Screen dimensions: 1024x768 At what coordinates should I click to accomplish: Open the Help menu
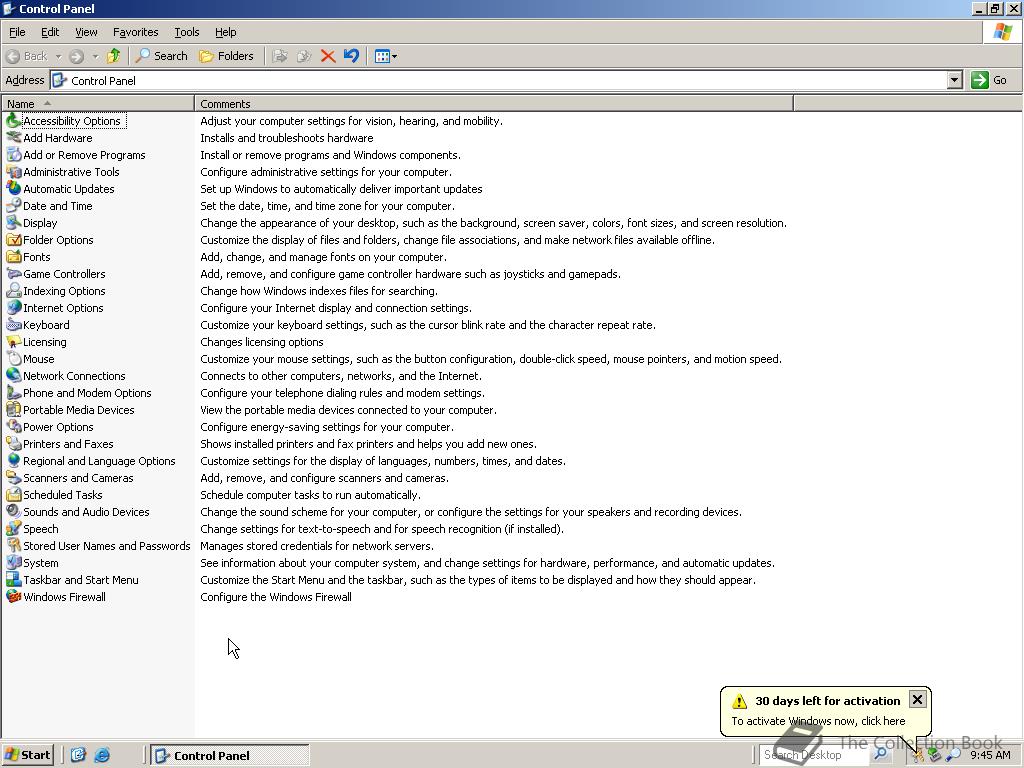point(225,32)
